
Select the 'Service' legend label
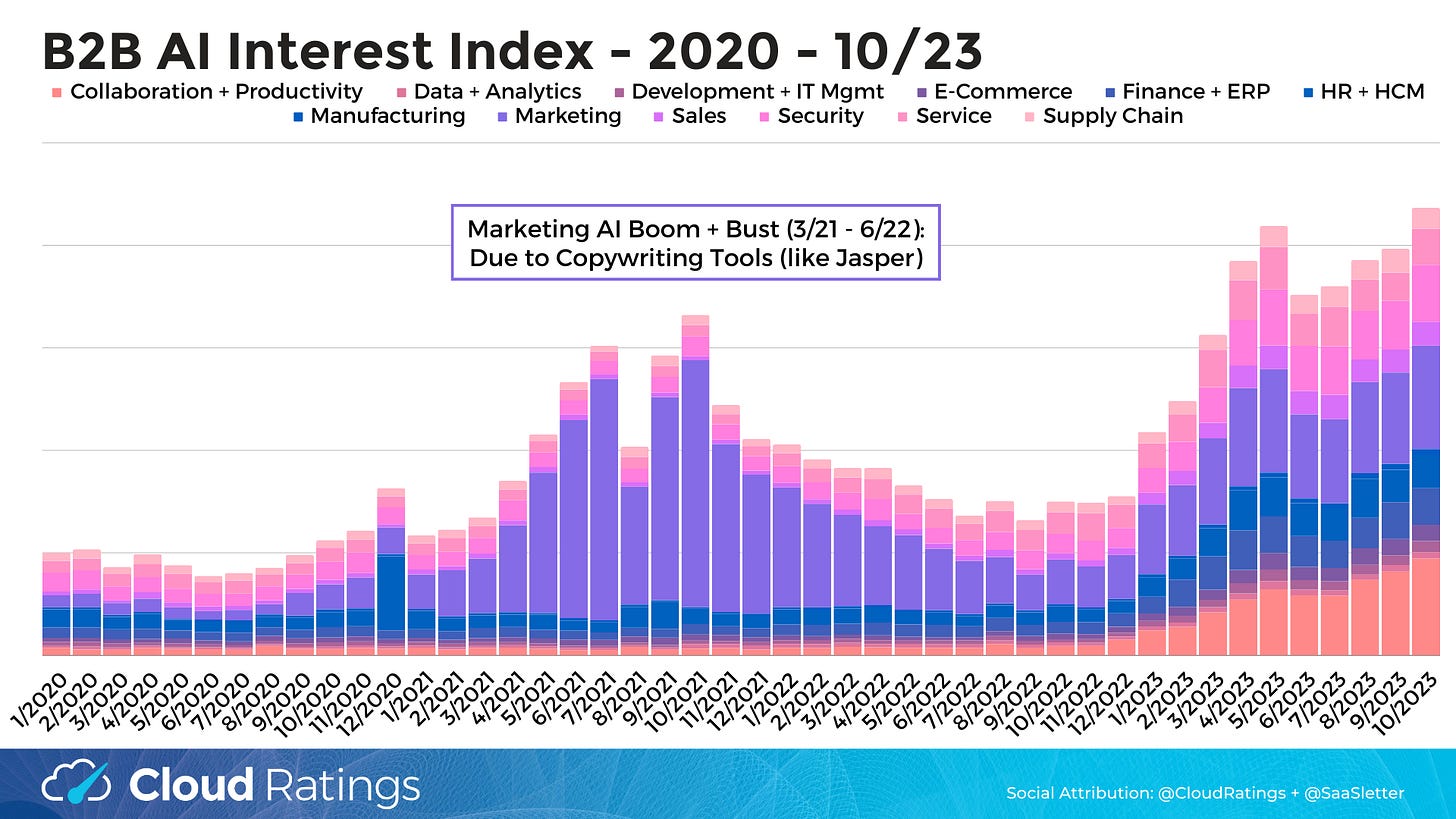(x=954, y=116)
